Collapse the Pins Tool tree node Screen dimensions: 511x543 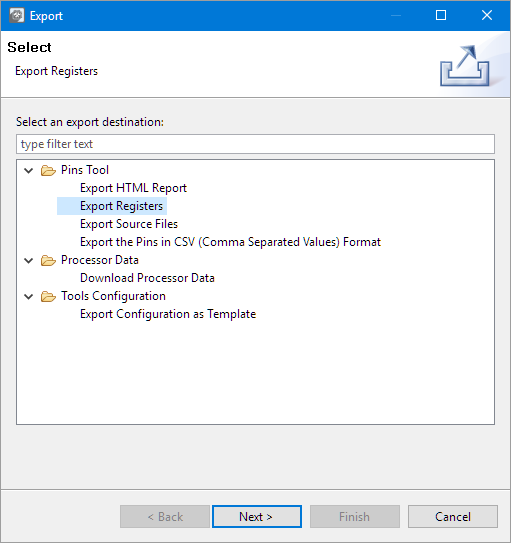coord(29,170)
